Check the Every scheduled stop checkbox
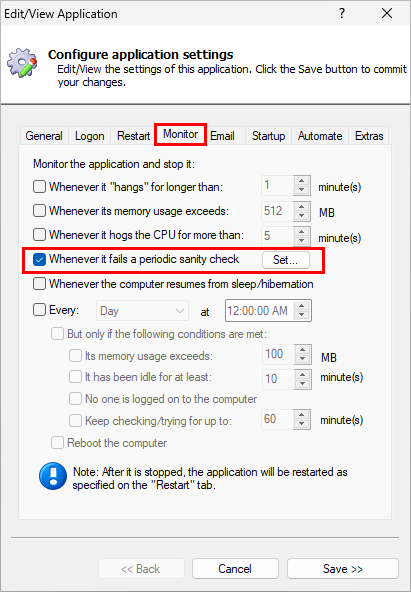 [39, 310]
